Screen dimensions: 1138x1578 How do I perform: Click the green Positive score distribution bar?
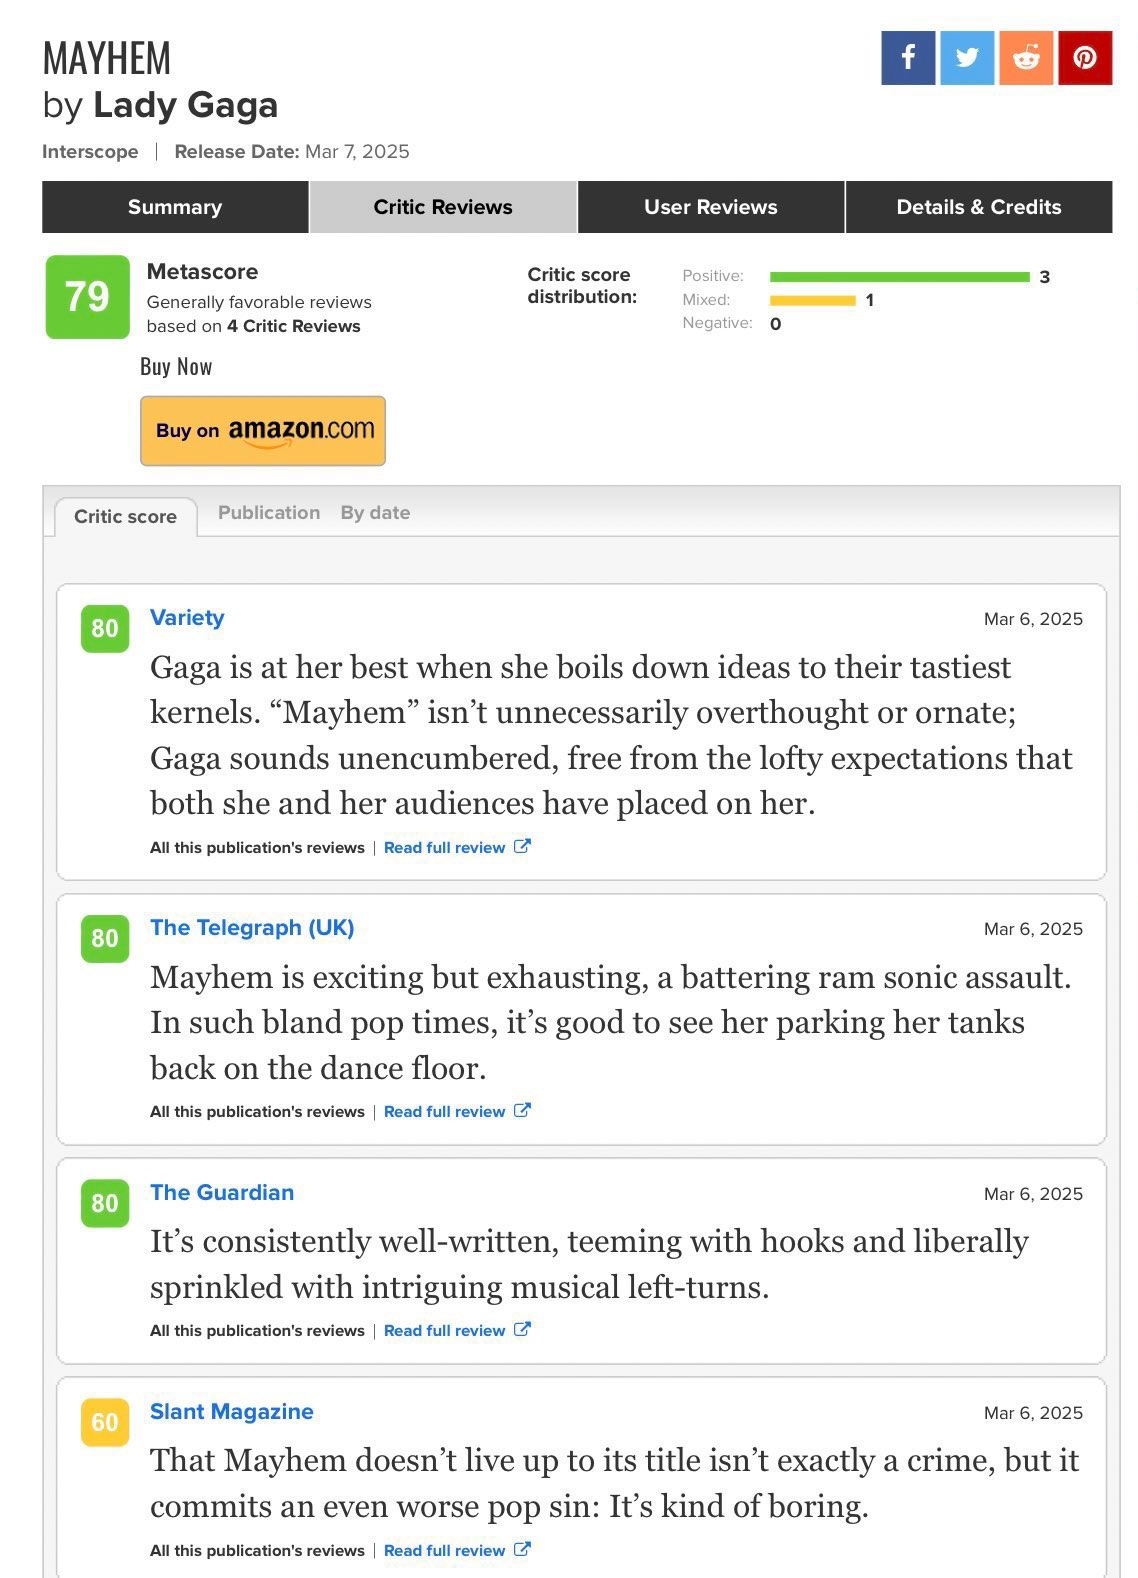[899, 277]
